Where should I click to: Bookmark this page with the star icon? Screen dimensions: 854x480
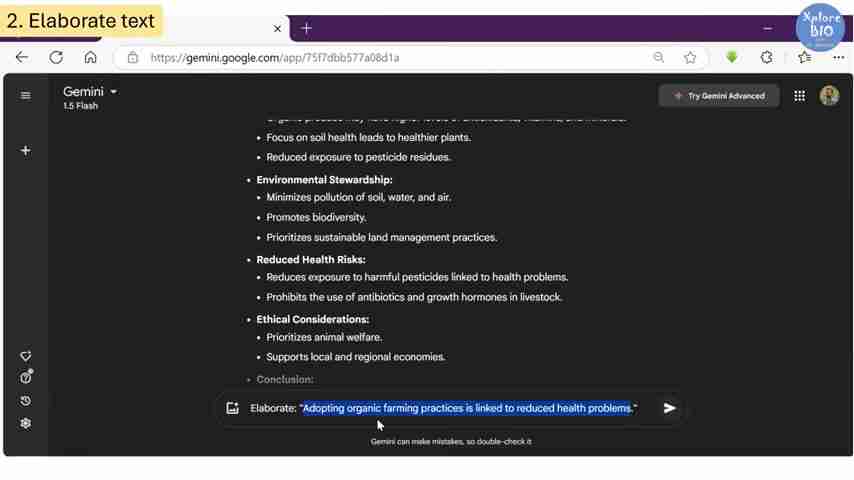[690, 58]
